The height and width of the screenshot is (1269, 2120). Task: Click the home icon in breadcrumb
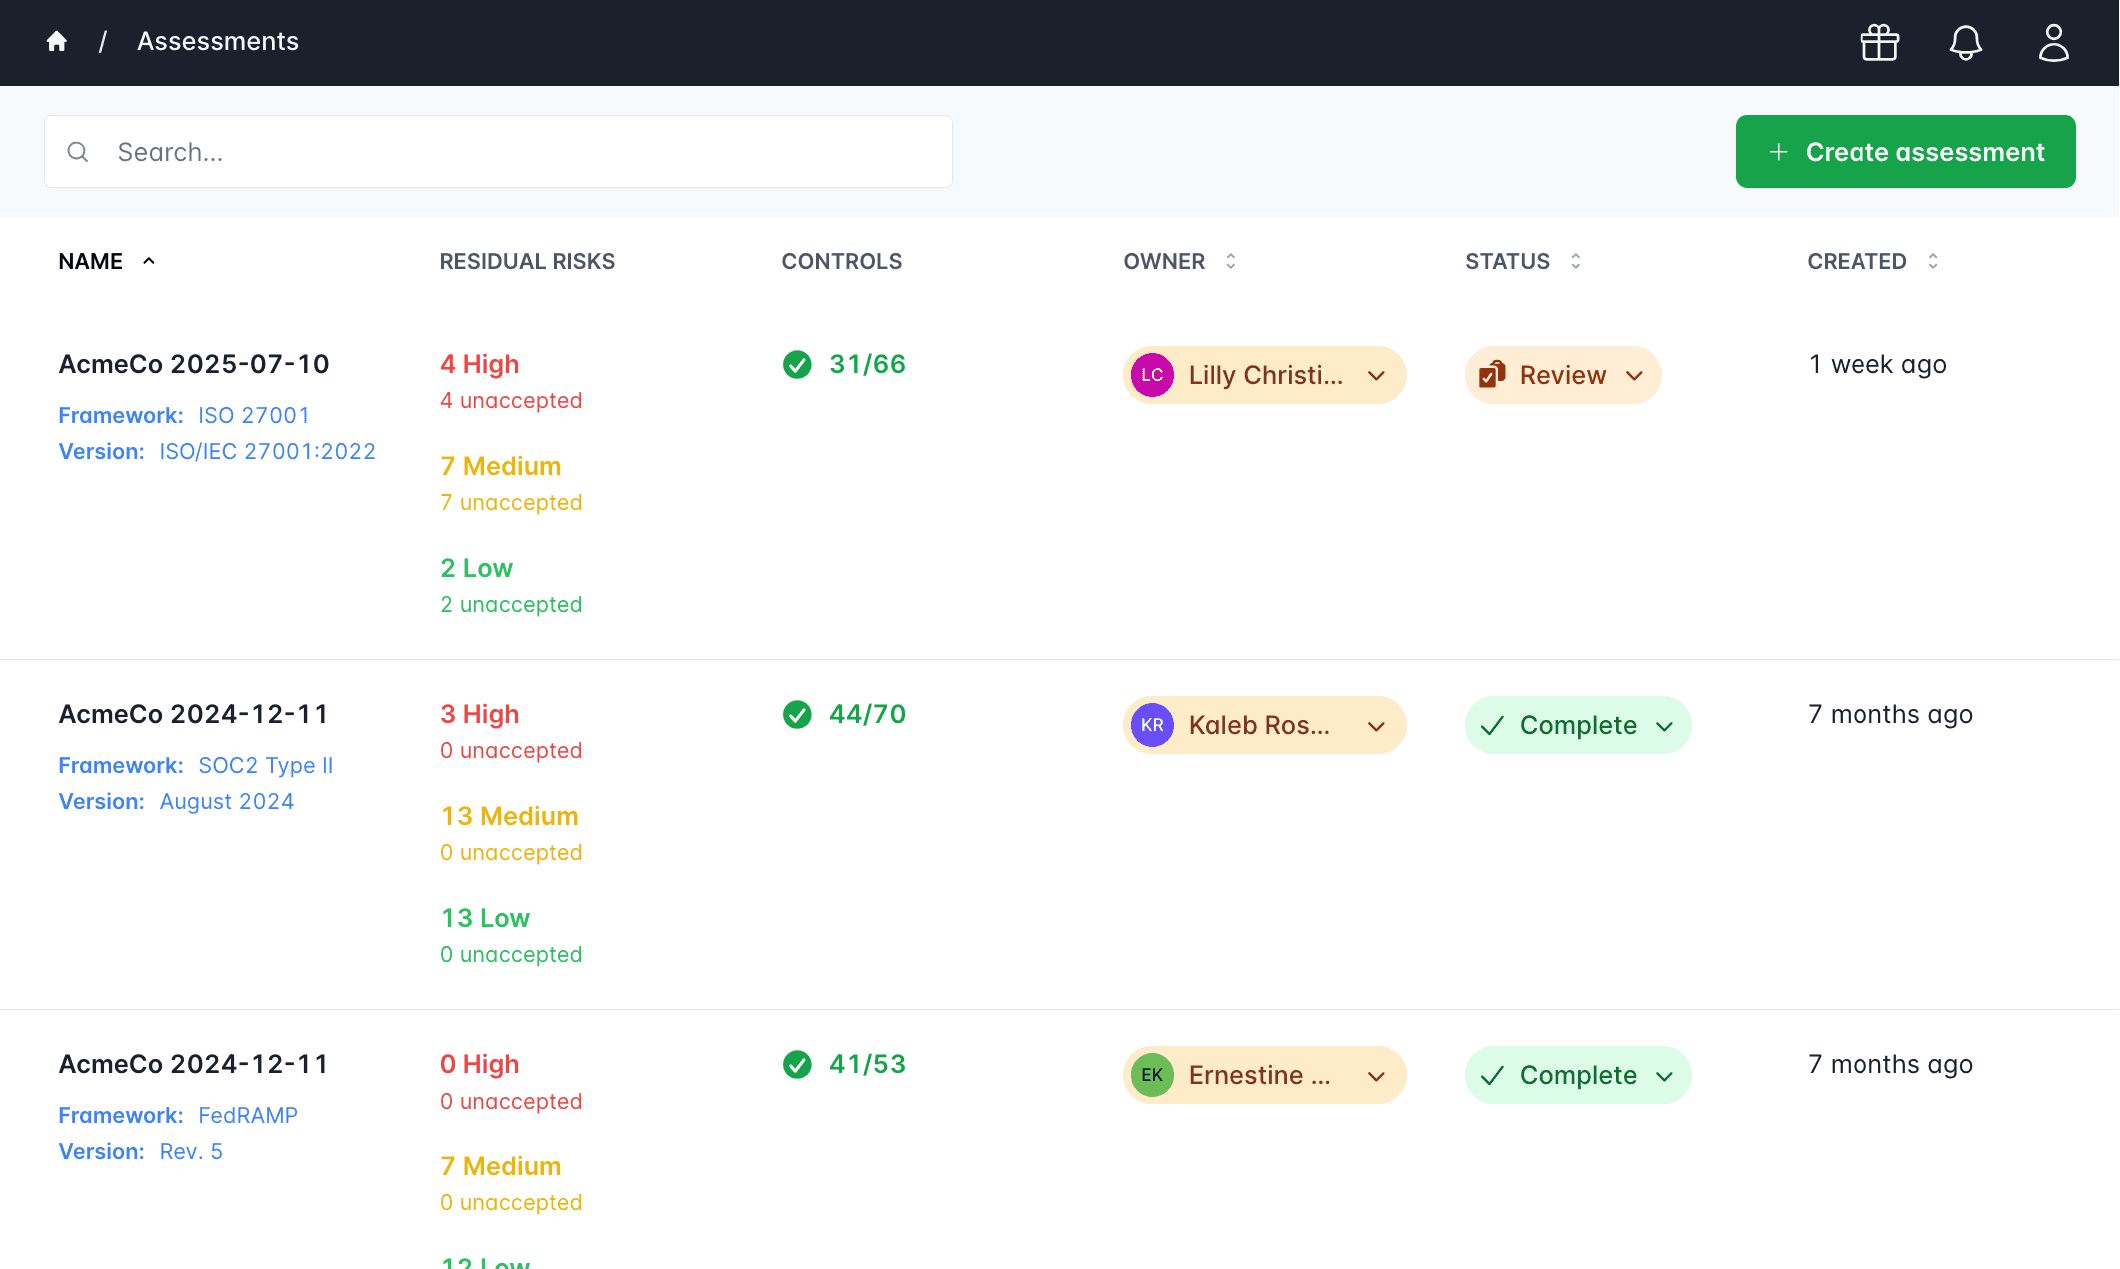coord(57,41)
